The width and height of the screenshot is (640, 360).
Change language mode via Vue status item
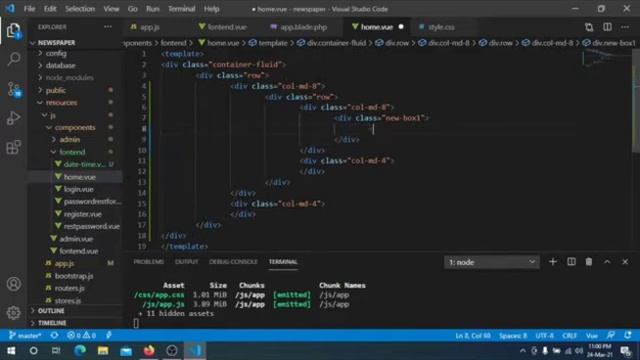[592, 336]
